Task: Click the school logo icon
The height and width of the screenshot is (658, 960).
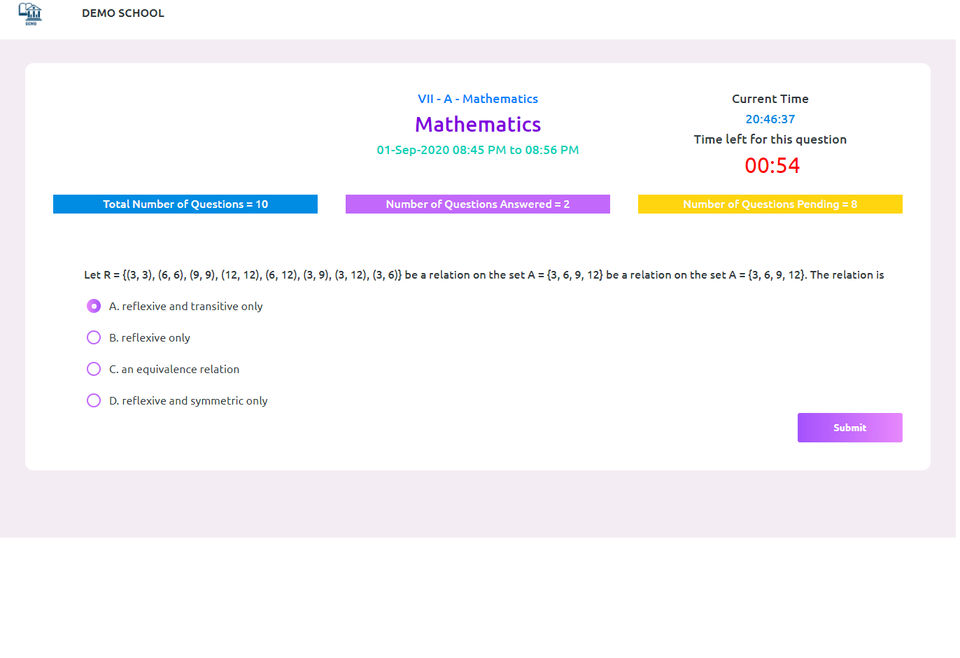Action: [30, 13]
